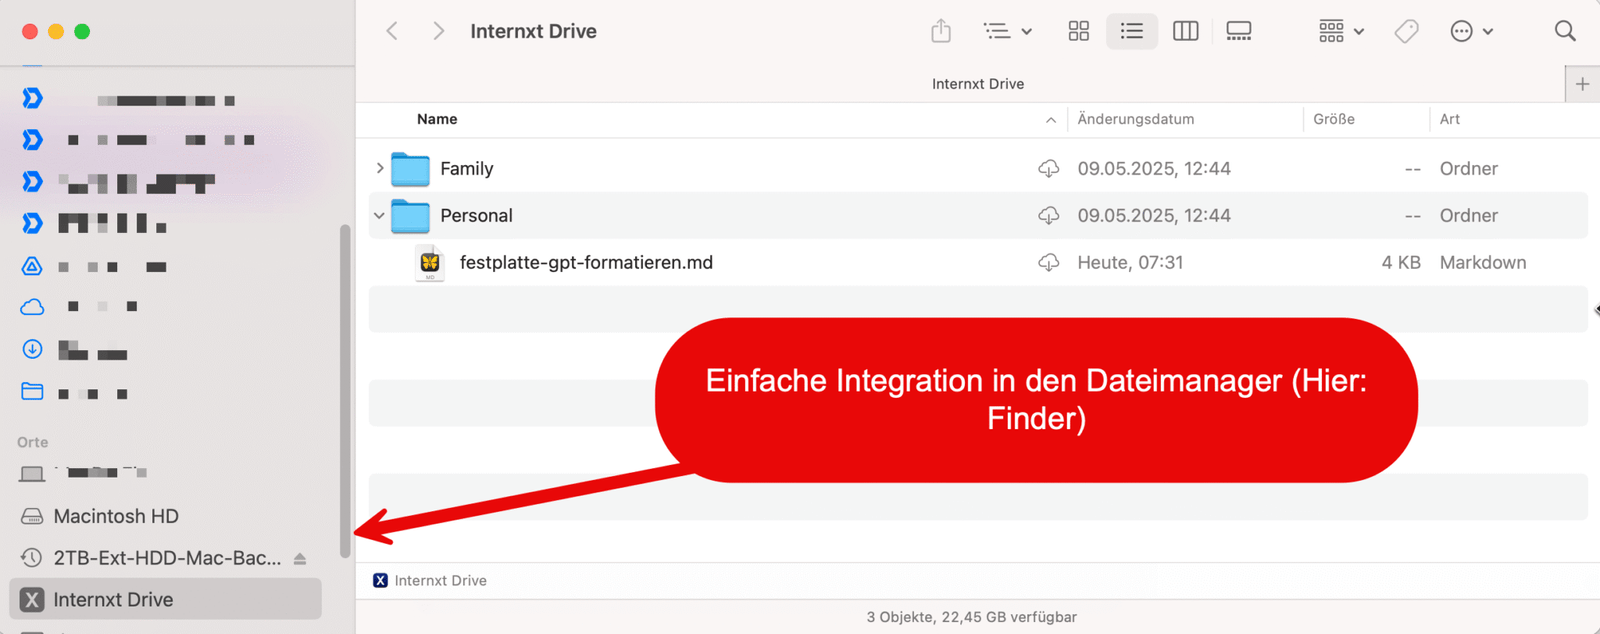
Task: Select the Markdown type cell
Action: click(x=1483, y=263)
